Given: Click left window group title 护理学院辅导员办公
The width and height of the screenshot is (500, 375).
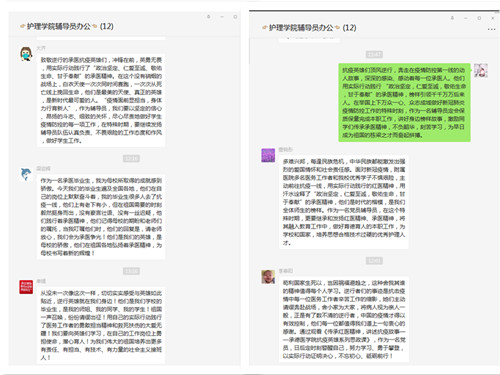Looking at the screenshot, I should point(59,26).
